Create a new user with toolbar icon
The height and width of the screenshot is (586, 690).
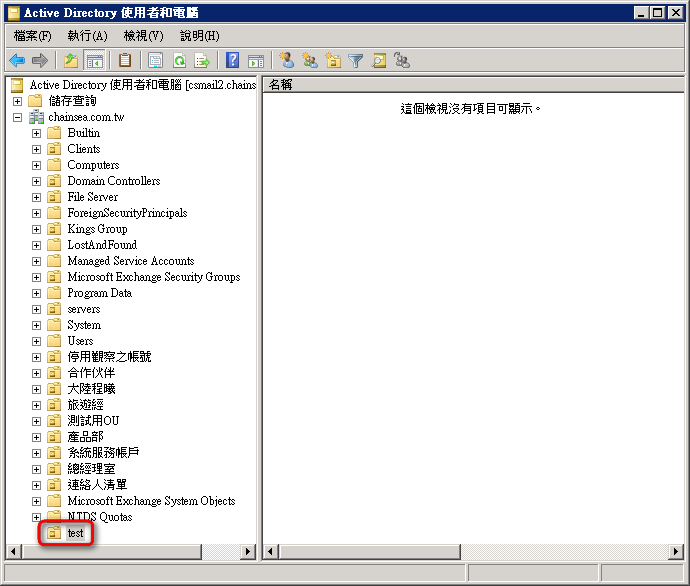coord(286,60)
